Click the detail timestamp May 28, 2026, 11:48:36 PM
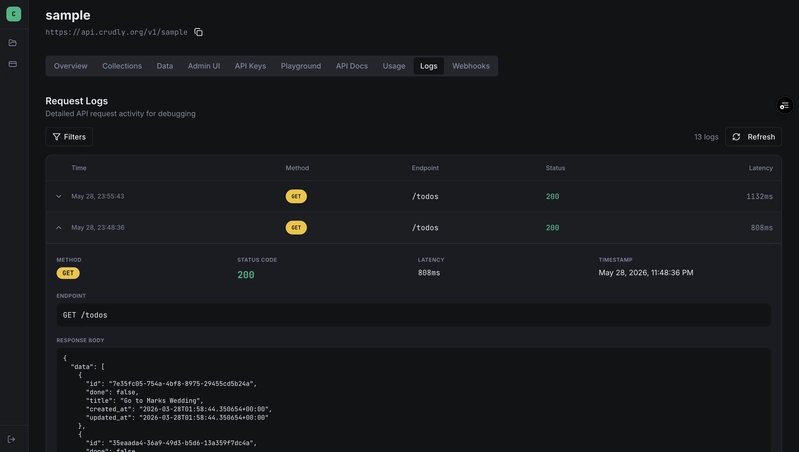 (x=646, y=273)
